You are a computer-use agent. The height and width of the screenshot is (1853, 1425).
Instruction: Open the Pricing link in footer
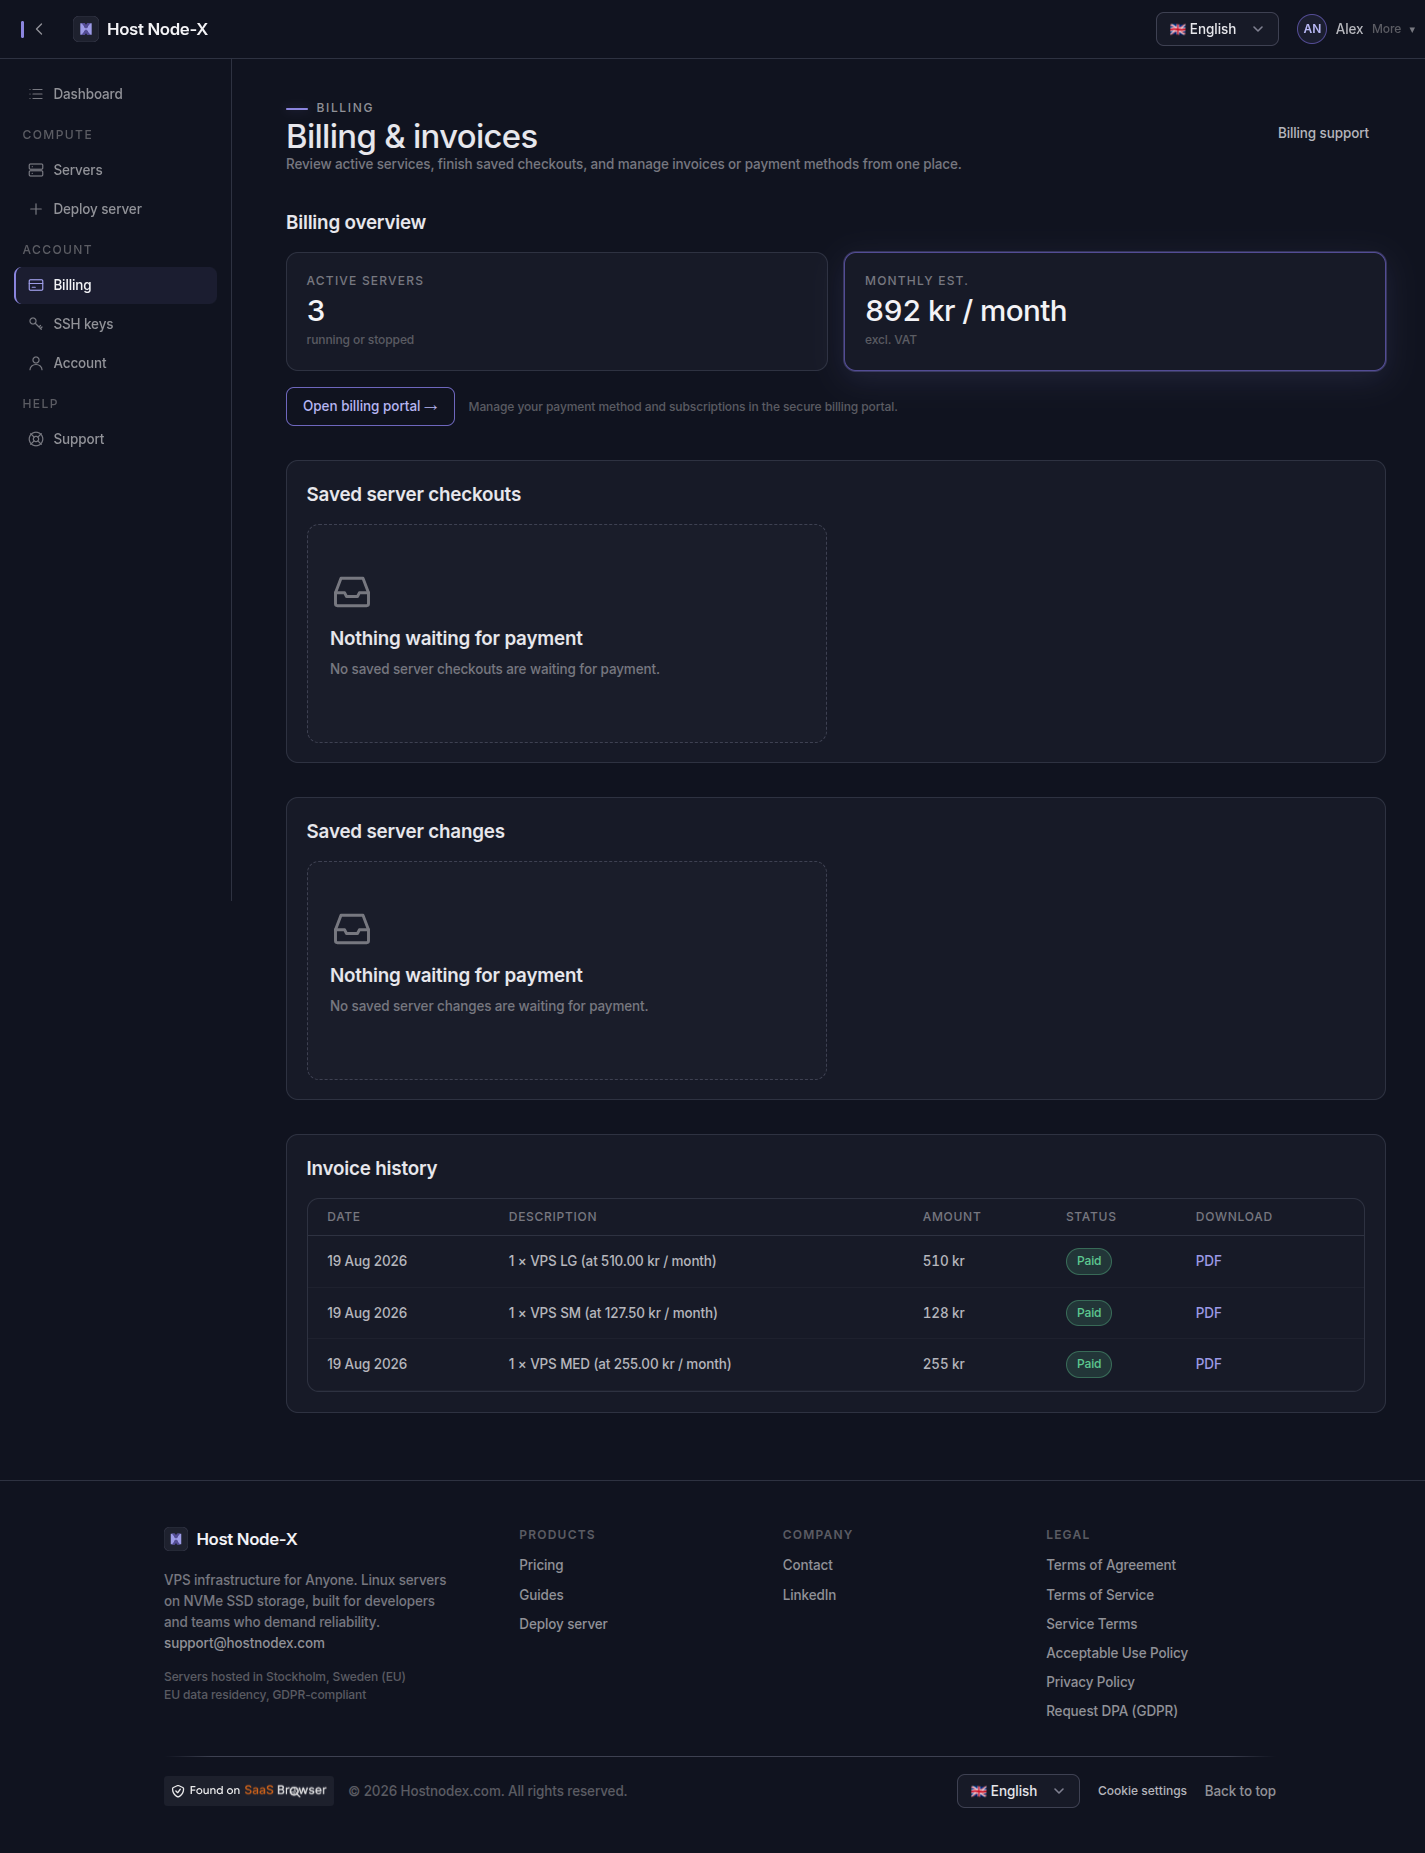coord(541,1565)
